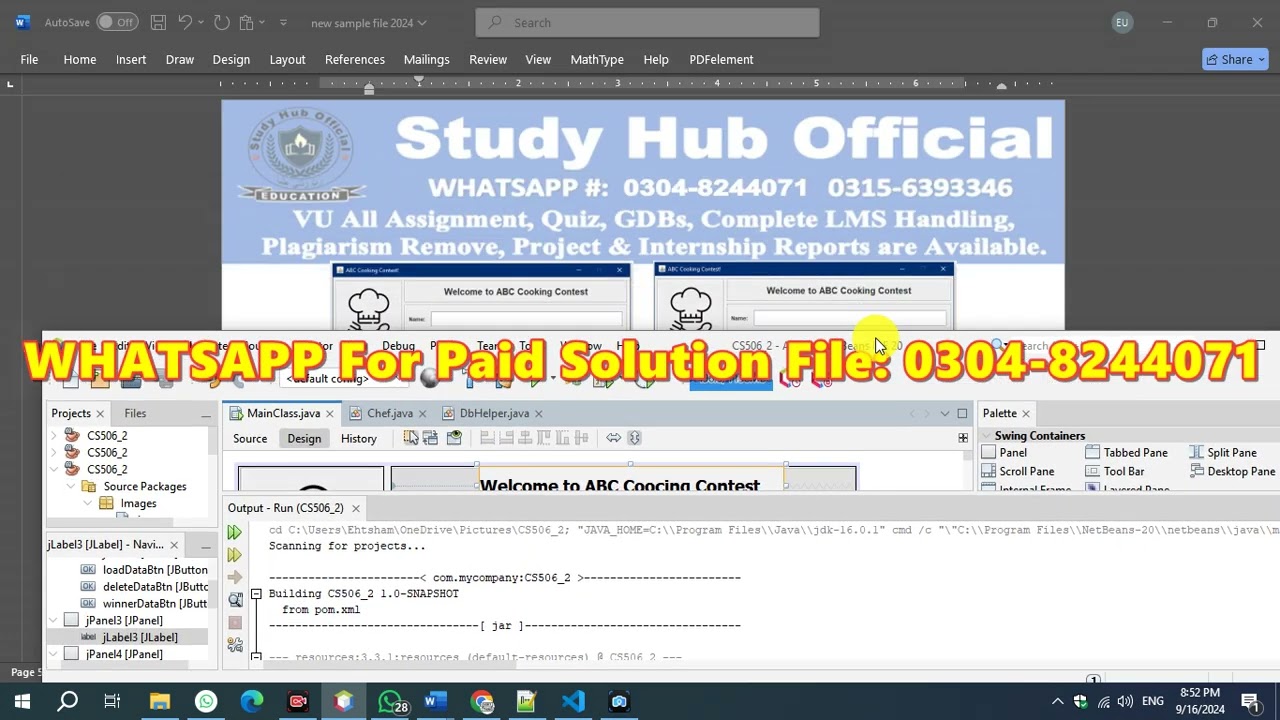1280x720 pixels.
Task: Open the Mailings ribbon tab
Action: coord(426,59)
